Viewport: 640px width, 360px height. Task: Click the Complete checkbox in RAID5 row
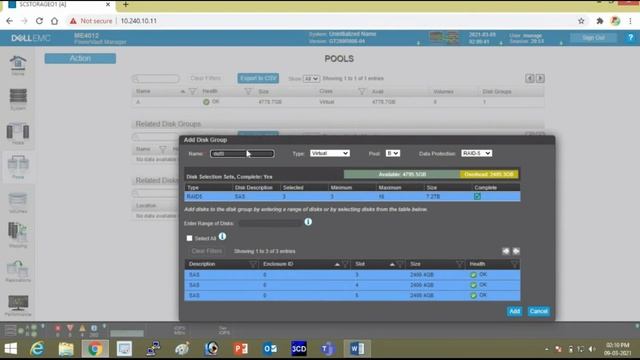[x=477, y=196]
